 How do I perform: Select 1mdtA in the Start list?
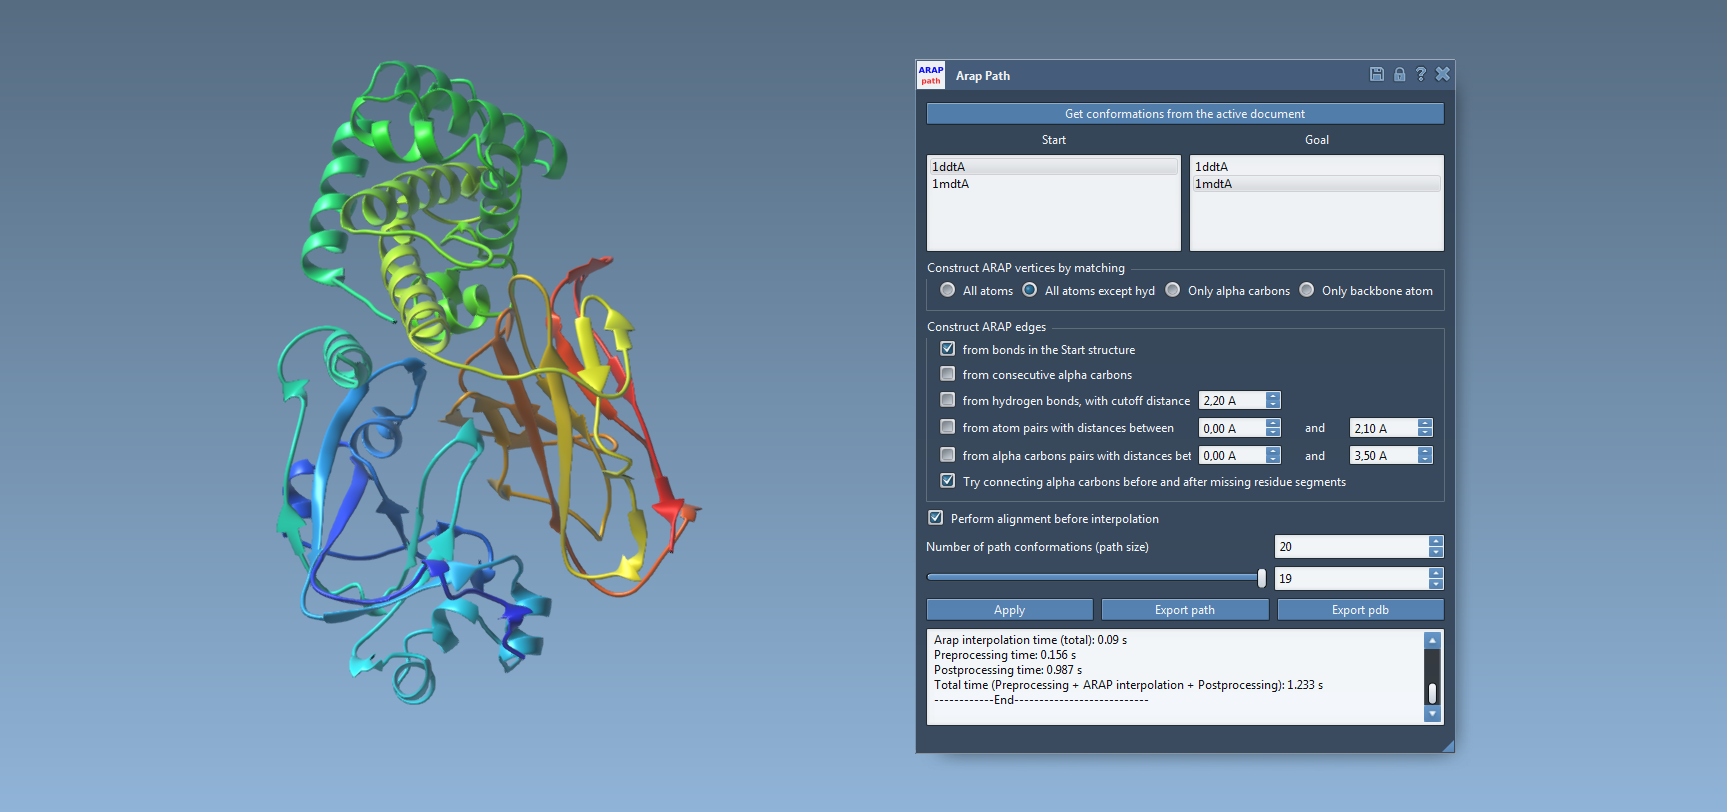951,184
